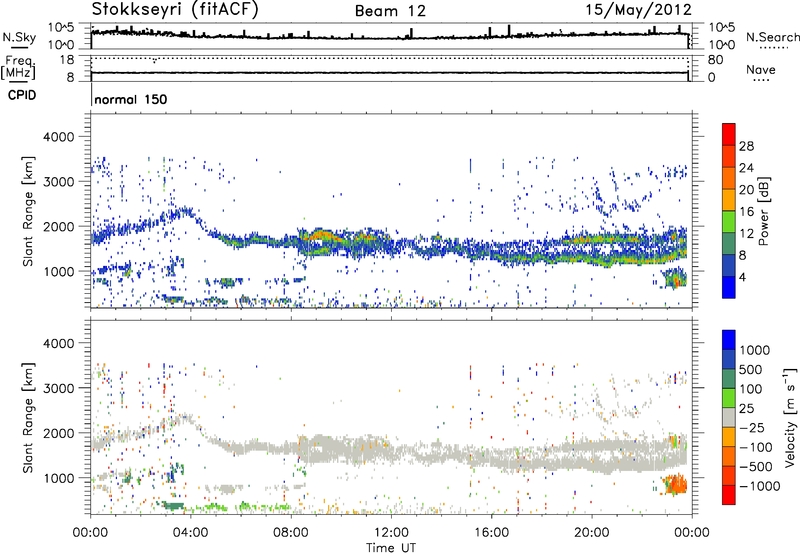
Task: Click the 'Stokkseyri (fitACF)' title text
Action: tap(175, 9)
